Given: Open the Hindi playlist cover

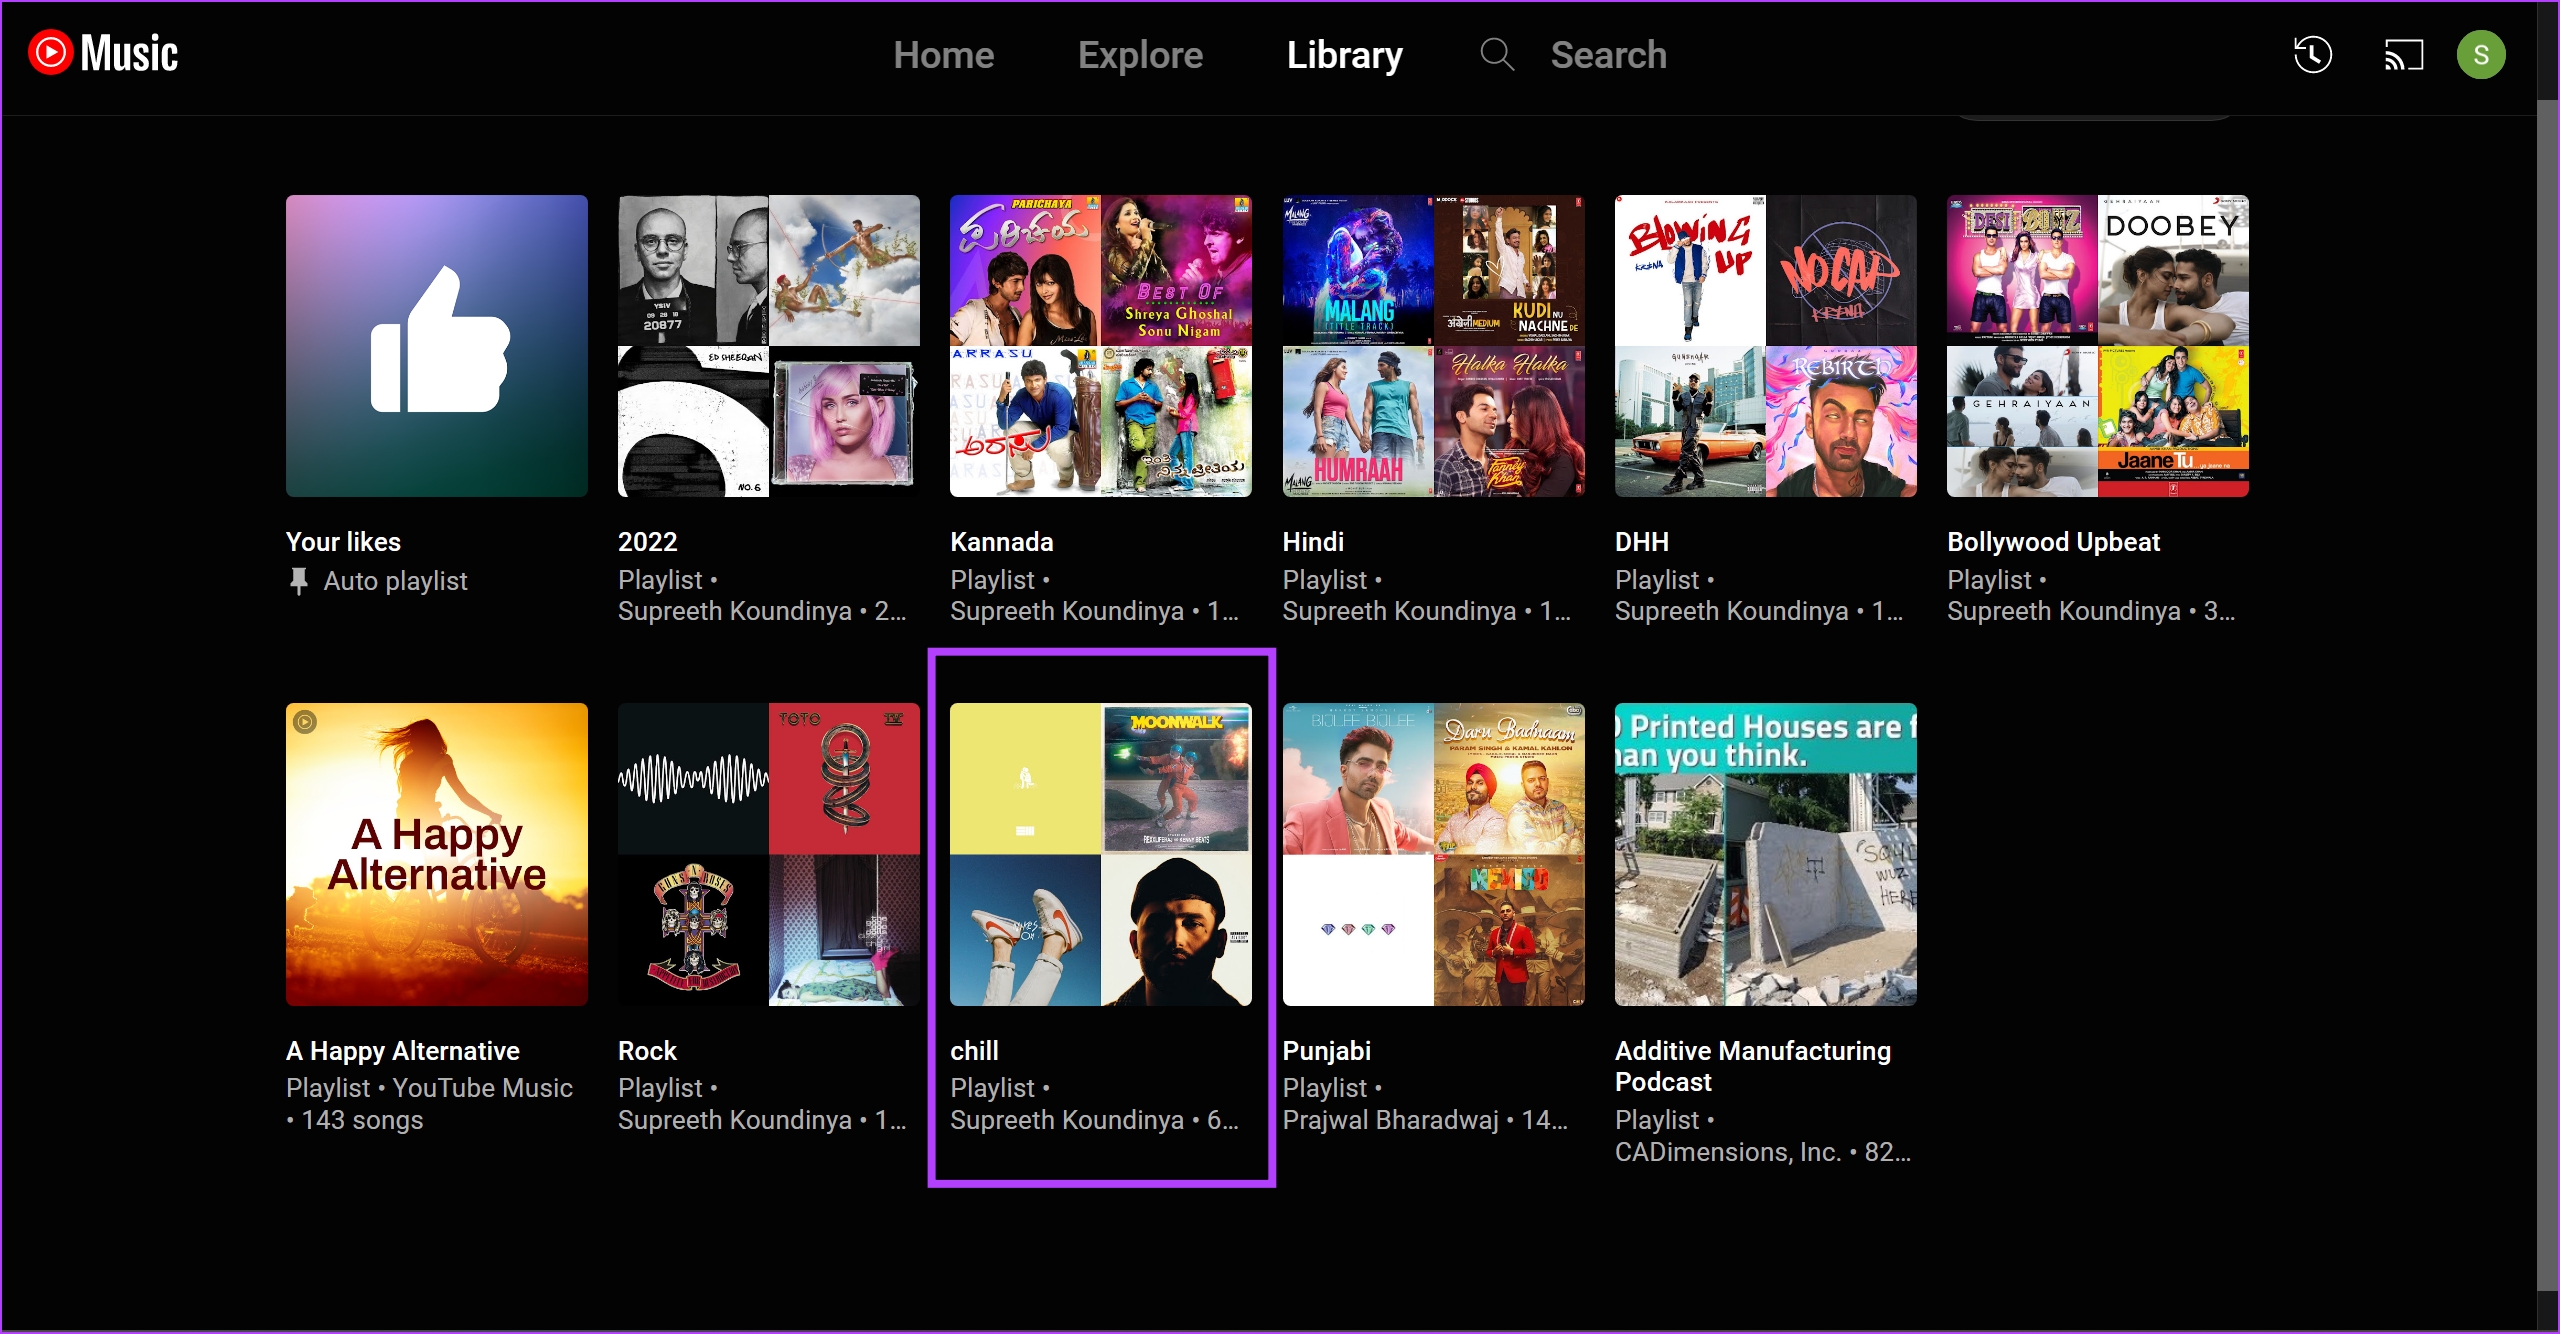Looking at the screenshot, I should [x=1433, y=346].
